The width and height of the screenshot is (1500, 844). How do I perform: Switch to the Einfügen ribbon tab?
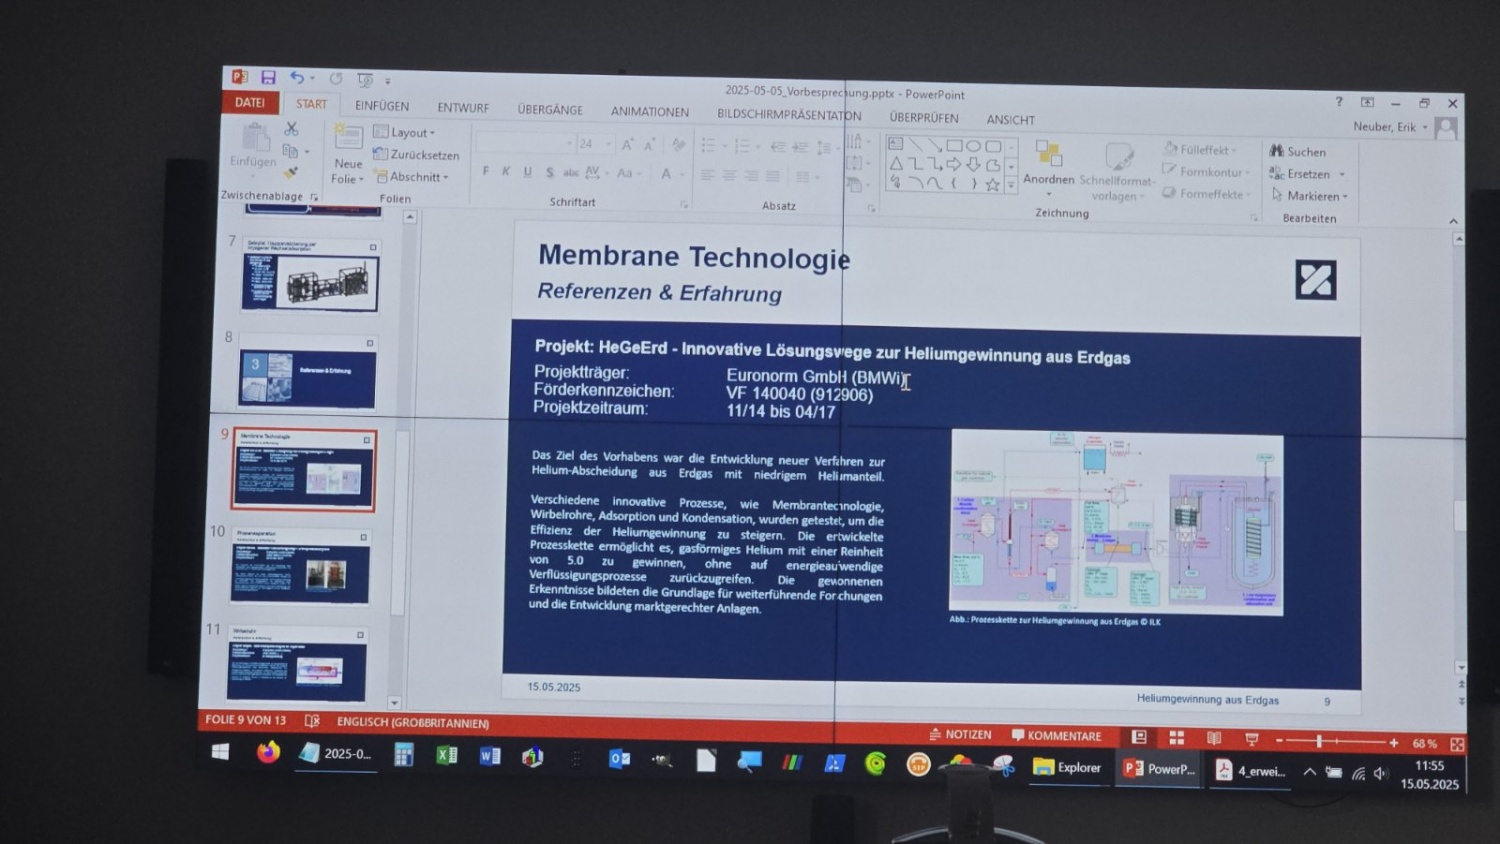point(382,106)
